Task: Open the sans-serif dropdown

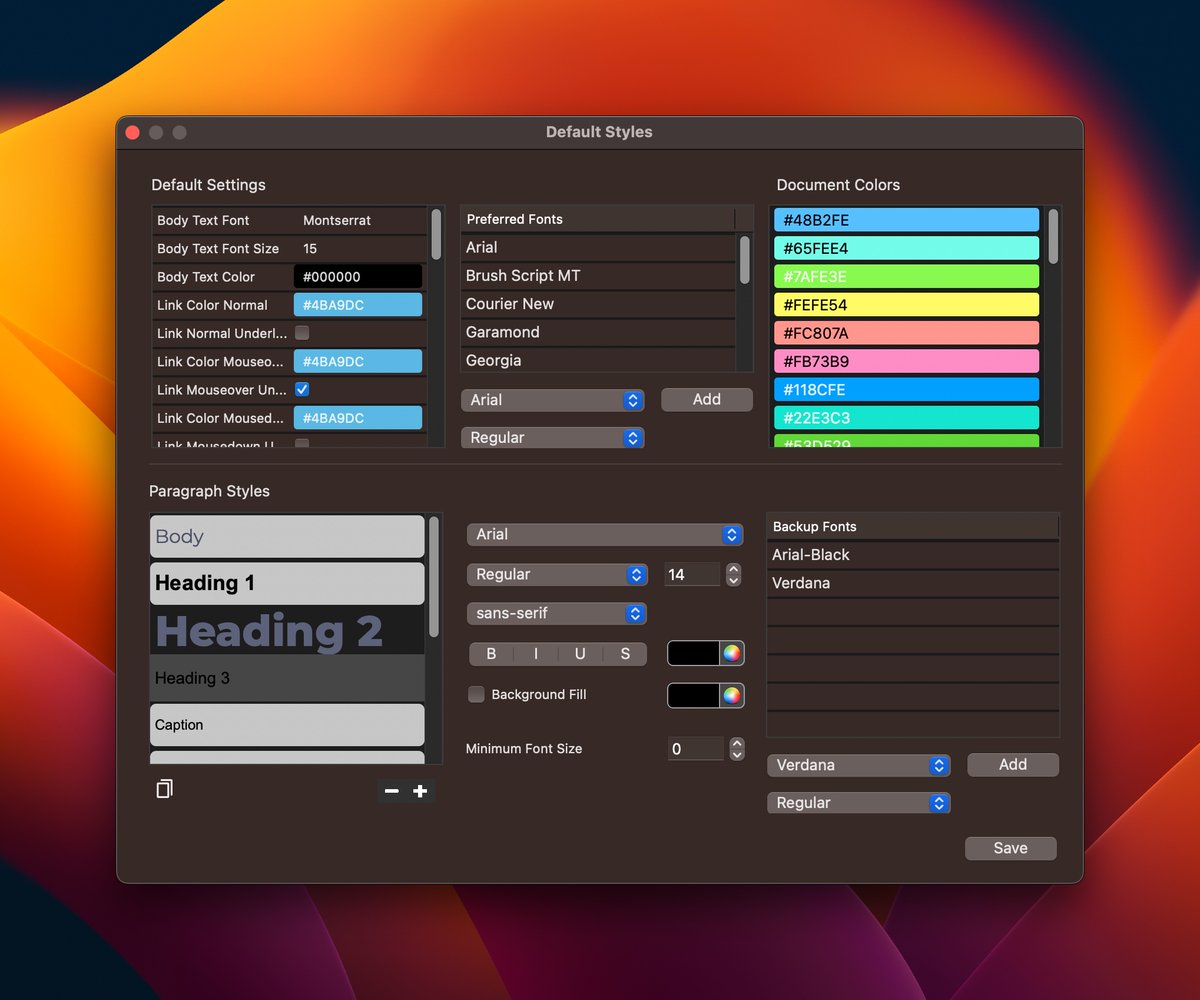Action: (x=557, y=614)
